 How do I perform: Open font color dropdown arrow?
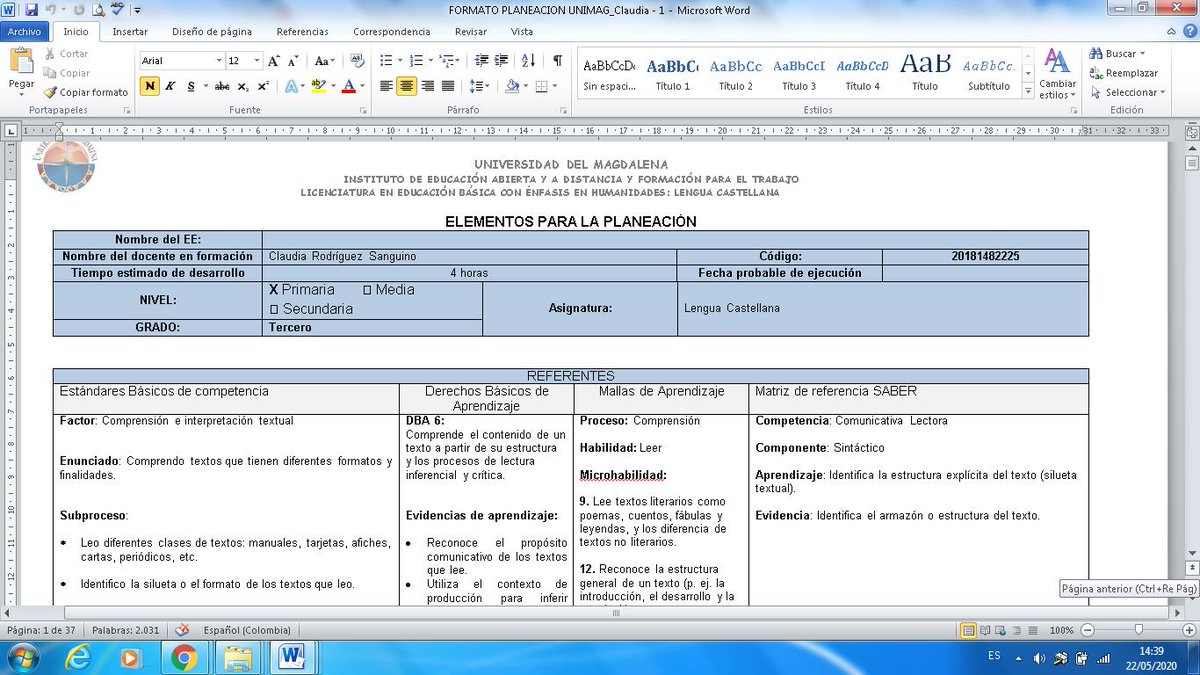click(361, 86)
